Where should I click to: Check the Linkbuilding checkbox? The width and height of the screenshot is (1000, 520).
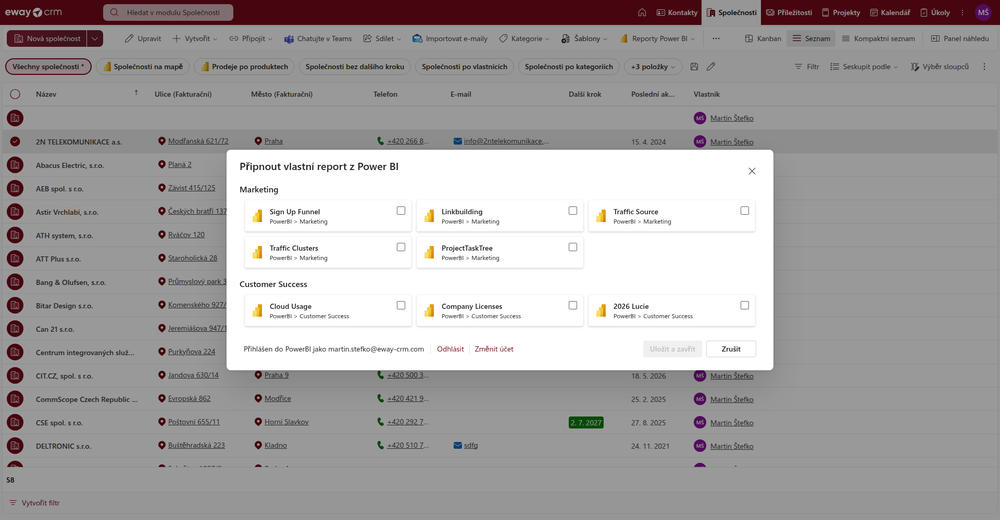click(x=573, y=211)
